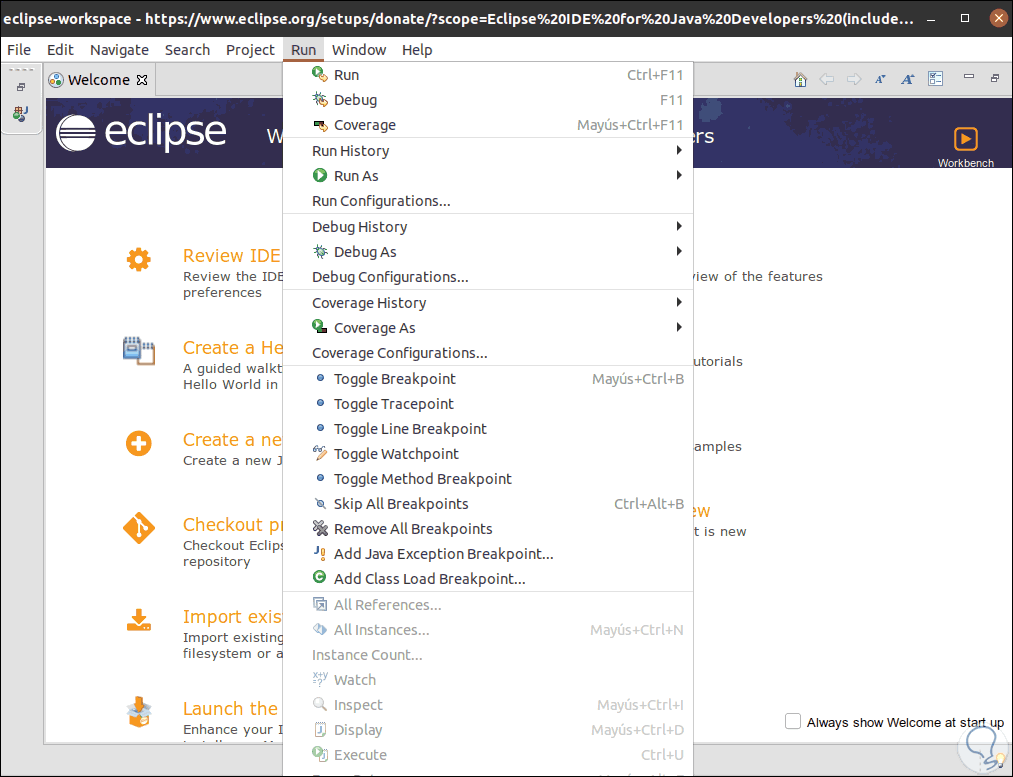Screen dimensions: 1013x777
Task: Click the Import download arrow icon
Action: tap(139, 620)
